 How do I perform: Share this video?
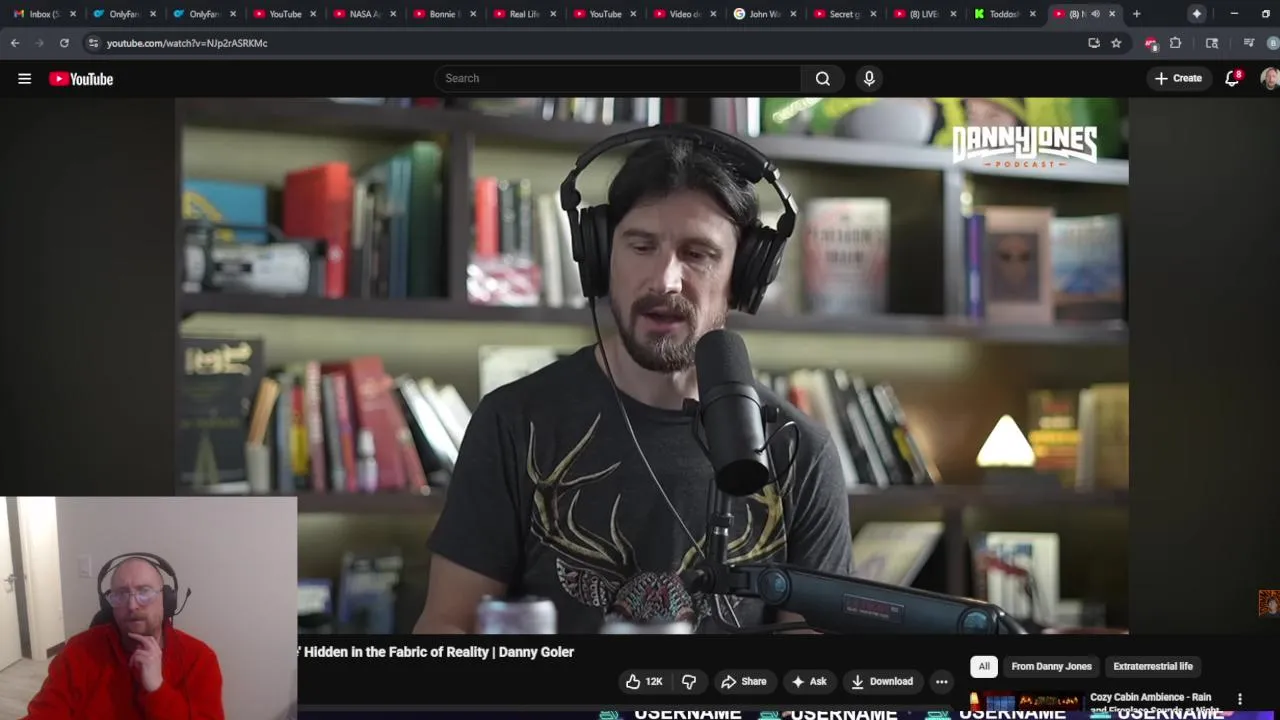pos(744,681)
